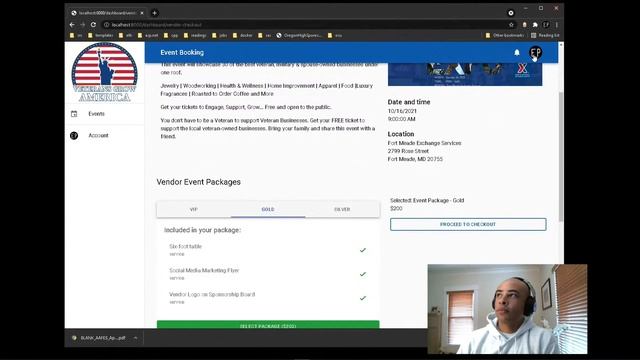Open the EP user avatar menu
Image resolution: width=640 pixels, height=360 pixels.
pyautogui.click(x=535, y=52)
